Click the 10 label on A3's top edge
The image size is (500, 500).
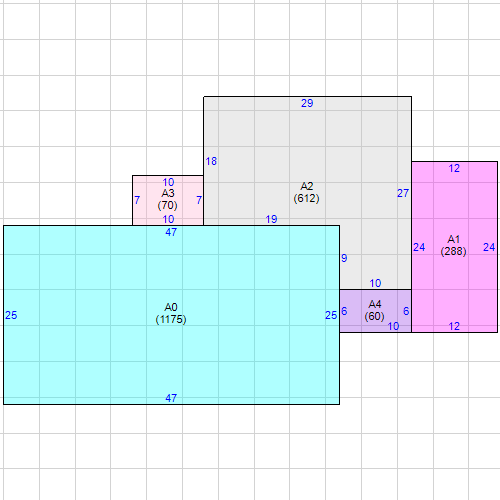pyautogui.click(x=168, y=182)
